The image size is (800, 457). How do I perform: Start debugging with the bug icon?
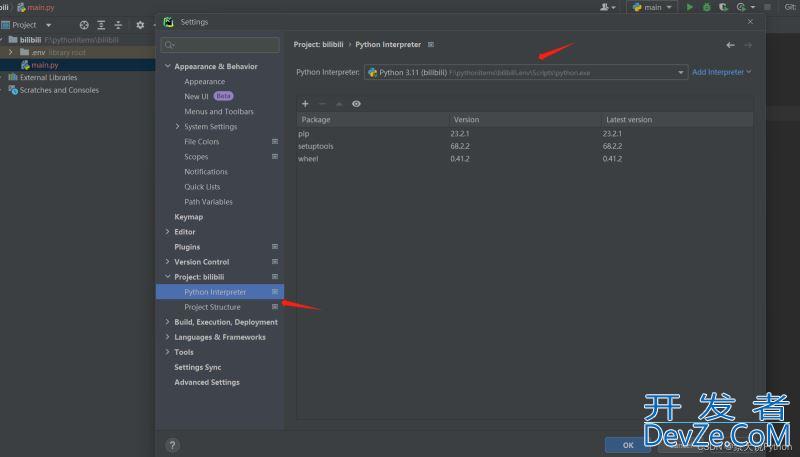click(x=707, y=7)
